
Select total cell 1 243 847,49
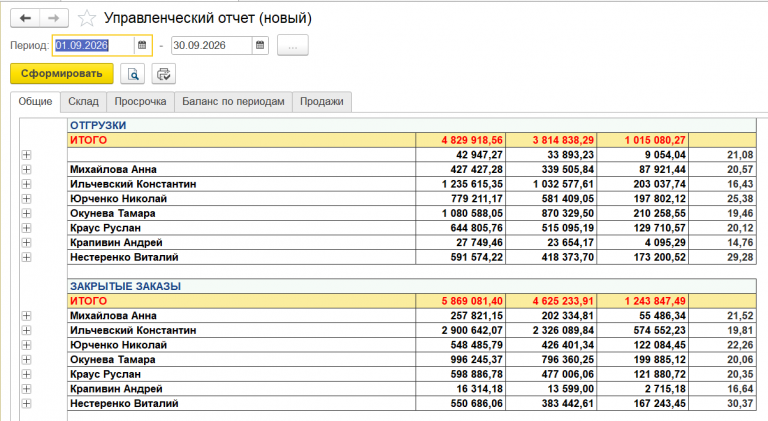(x=643, y=301)
